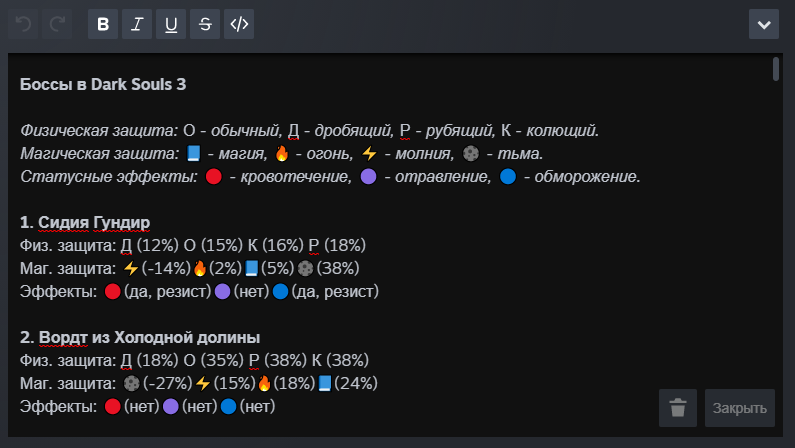Toggle bold formatting
The image size is (795, 448).
[103, 24]
